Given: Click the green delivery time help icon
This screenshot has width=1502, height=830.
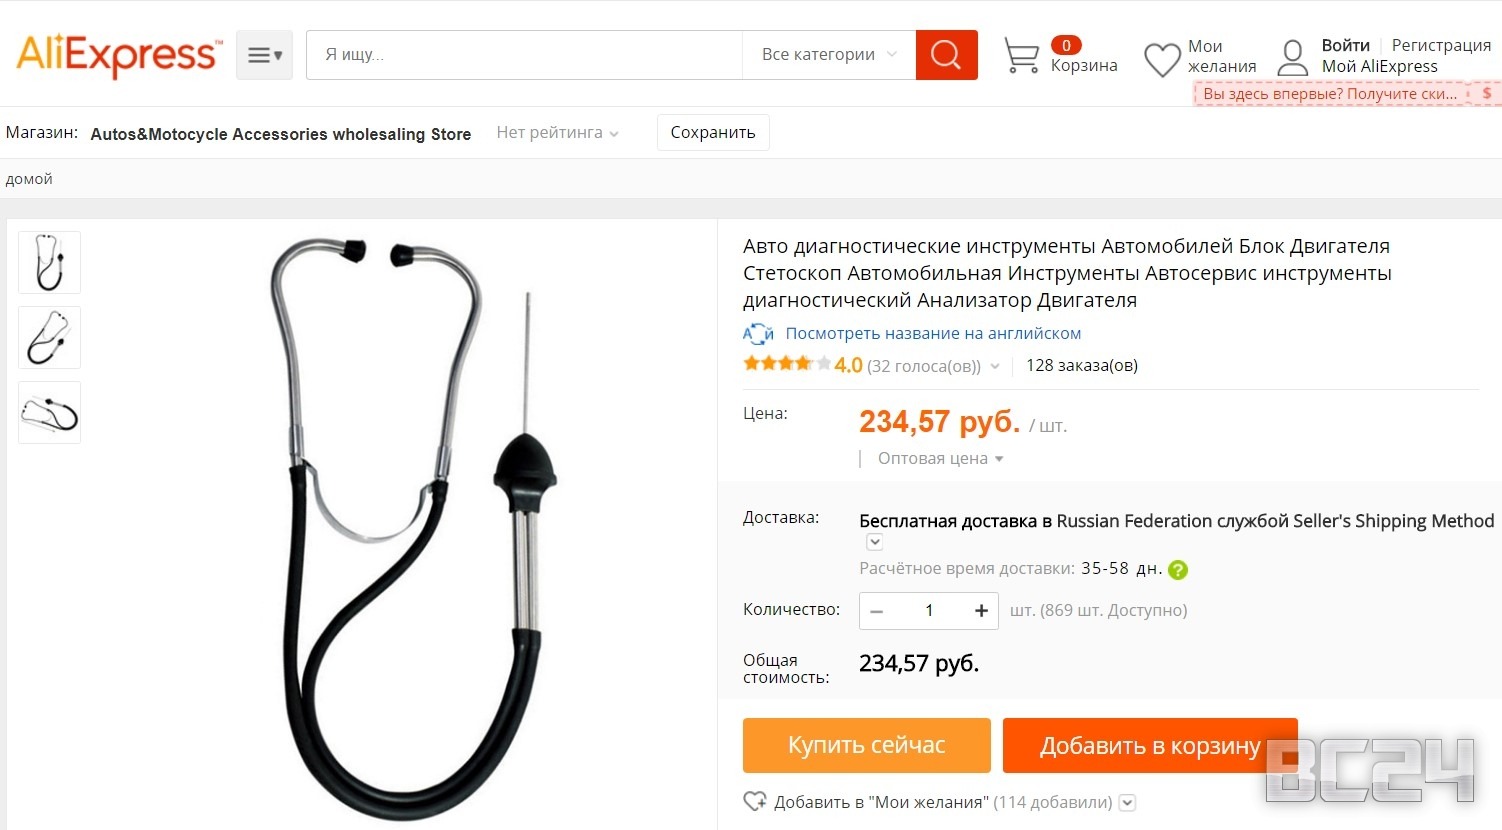Looking at the screenshot, I should (x=1178, y=570).
